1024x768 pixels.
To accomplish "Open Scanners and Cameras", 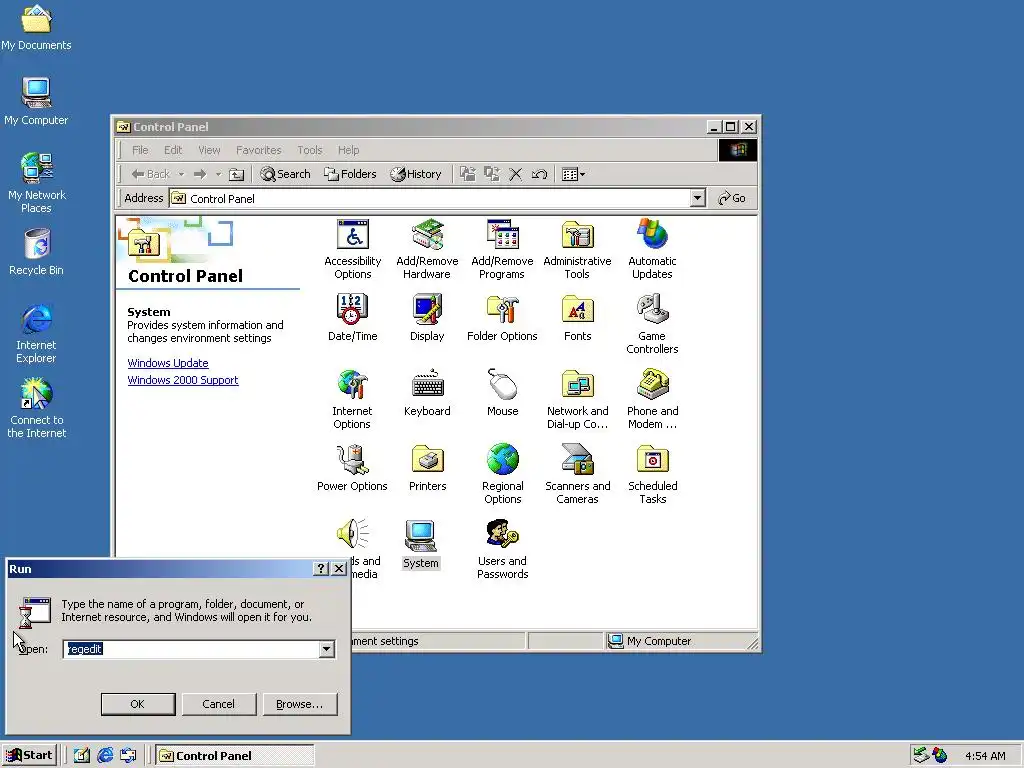I will coord(577,474).
